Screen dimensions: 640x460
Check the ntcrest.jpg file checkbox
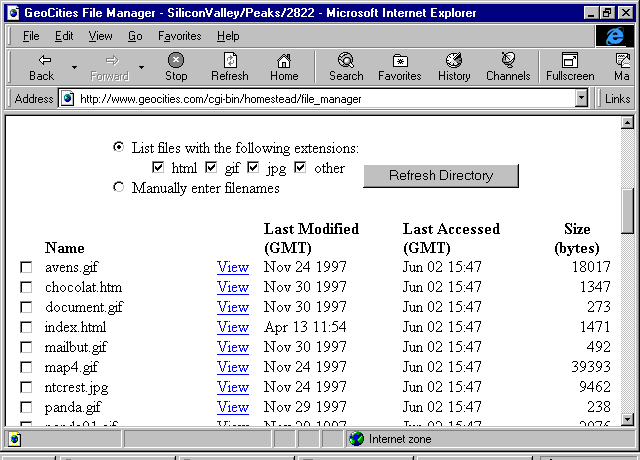coord(26,387)
